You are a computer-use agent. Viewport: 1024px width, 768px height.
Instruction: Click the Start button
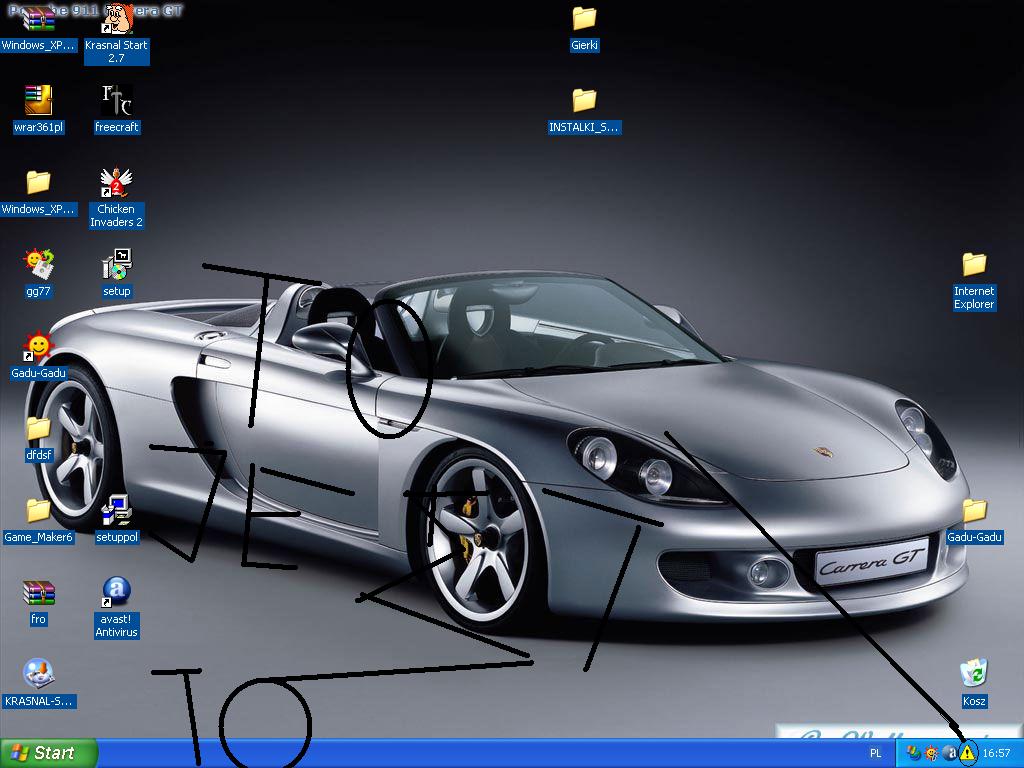click(49, 753)
